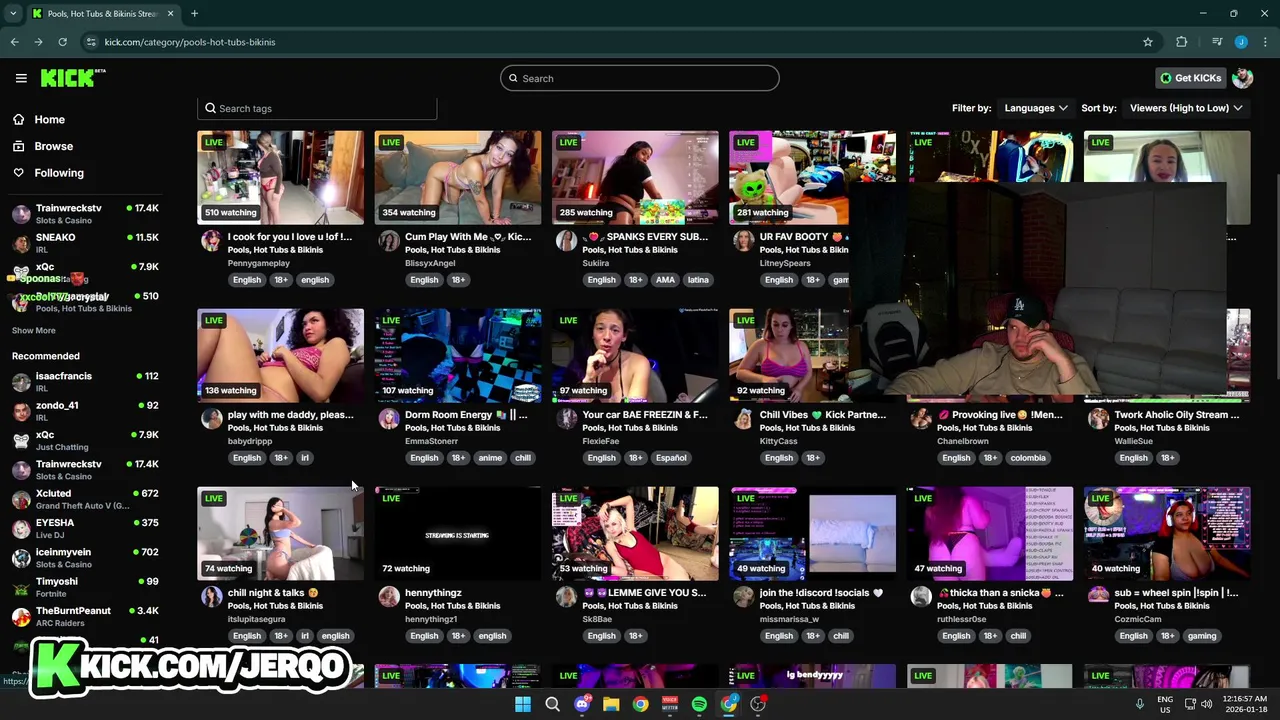Close the Pools, Hot Tubs & Bikinis tab
Screen dimensions: 1280x720
click(x=170, y=13)
